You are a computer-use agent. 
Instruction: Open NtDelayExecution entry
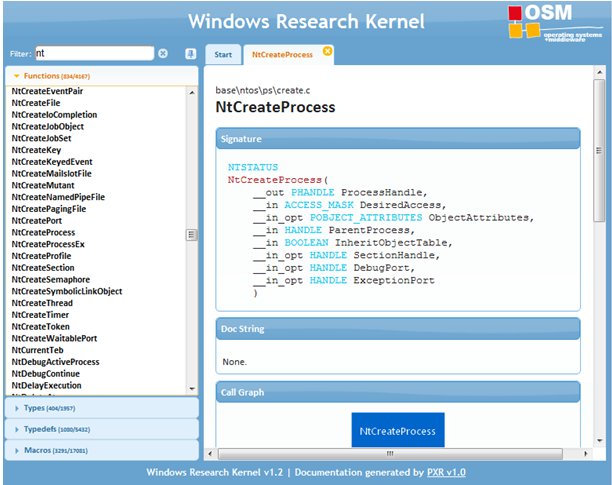pyautogui.click(x=46, y=385)
